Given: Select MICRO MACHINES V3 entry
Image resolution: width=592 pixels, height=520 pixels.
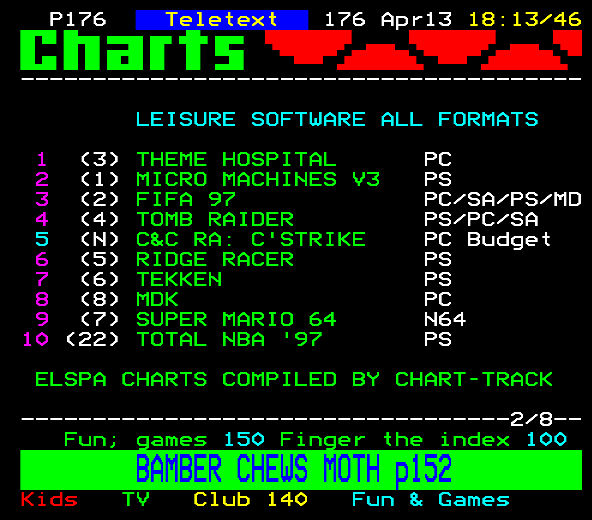Looking at the screenshot, I should [258, 179].
